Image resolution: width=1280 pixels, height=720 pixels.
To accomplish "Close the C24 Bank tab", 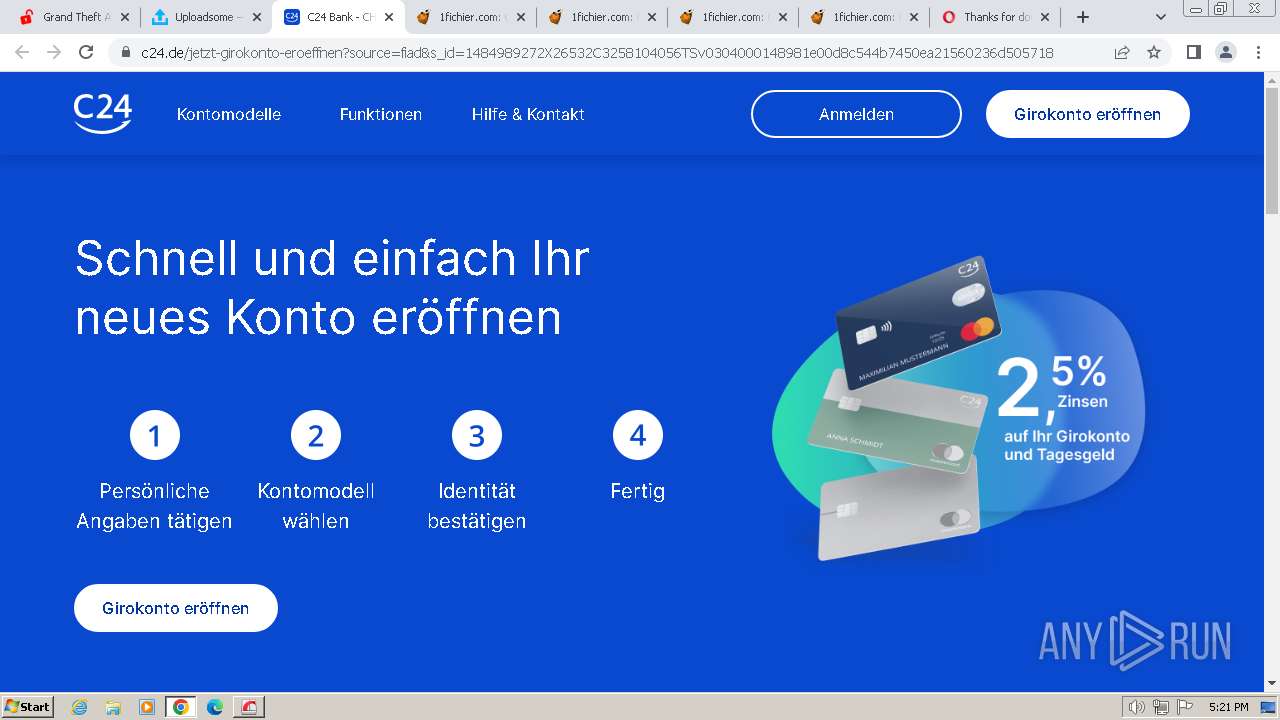I will coord(389,17).
